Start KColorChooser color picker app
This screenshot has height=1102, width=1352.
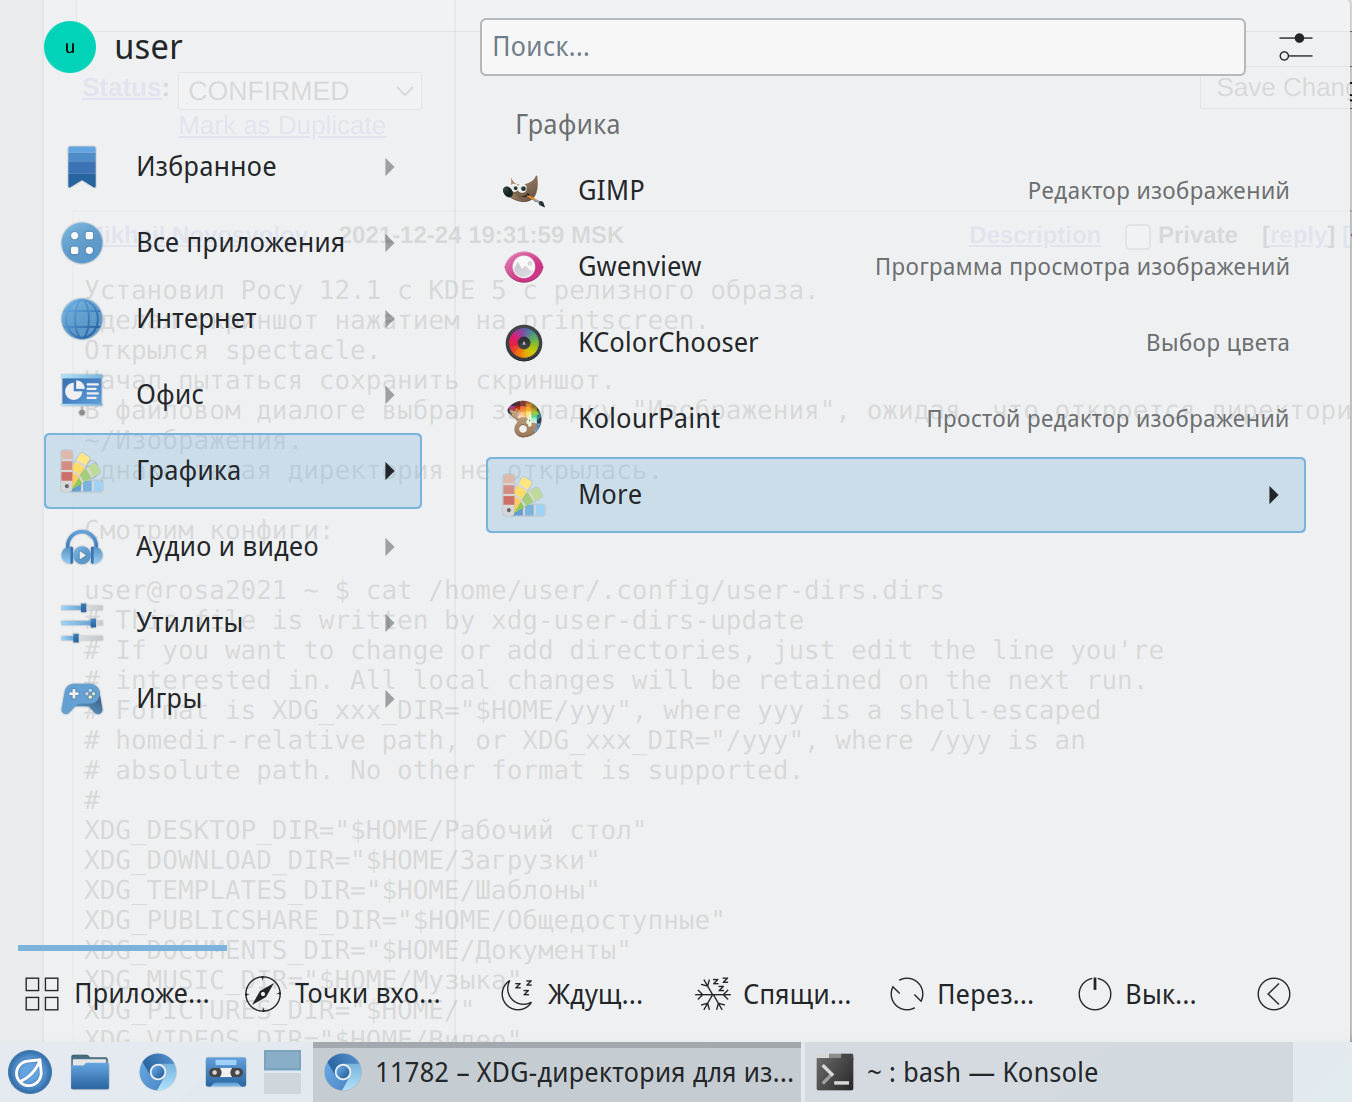[667, 343]
